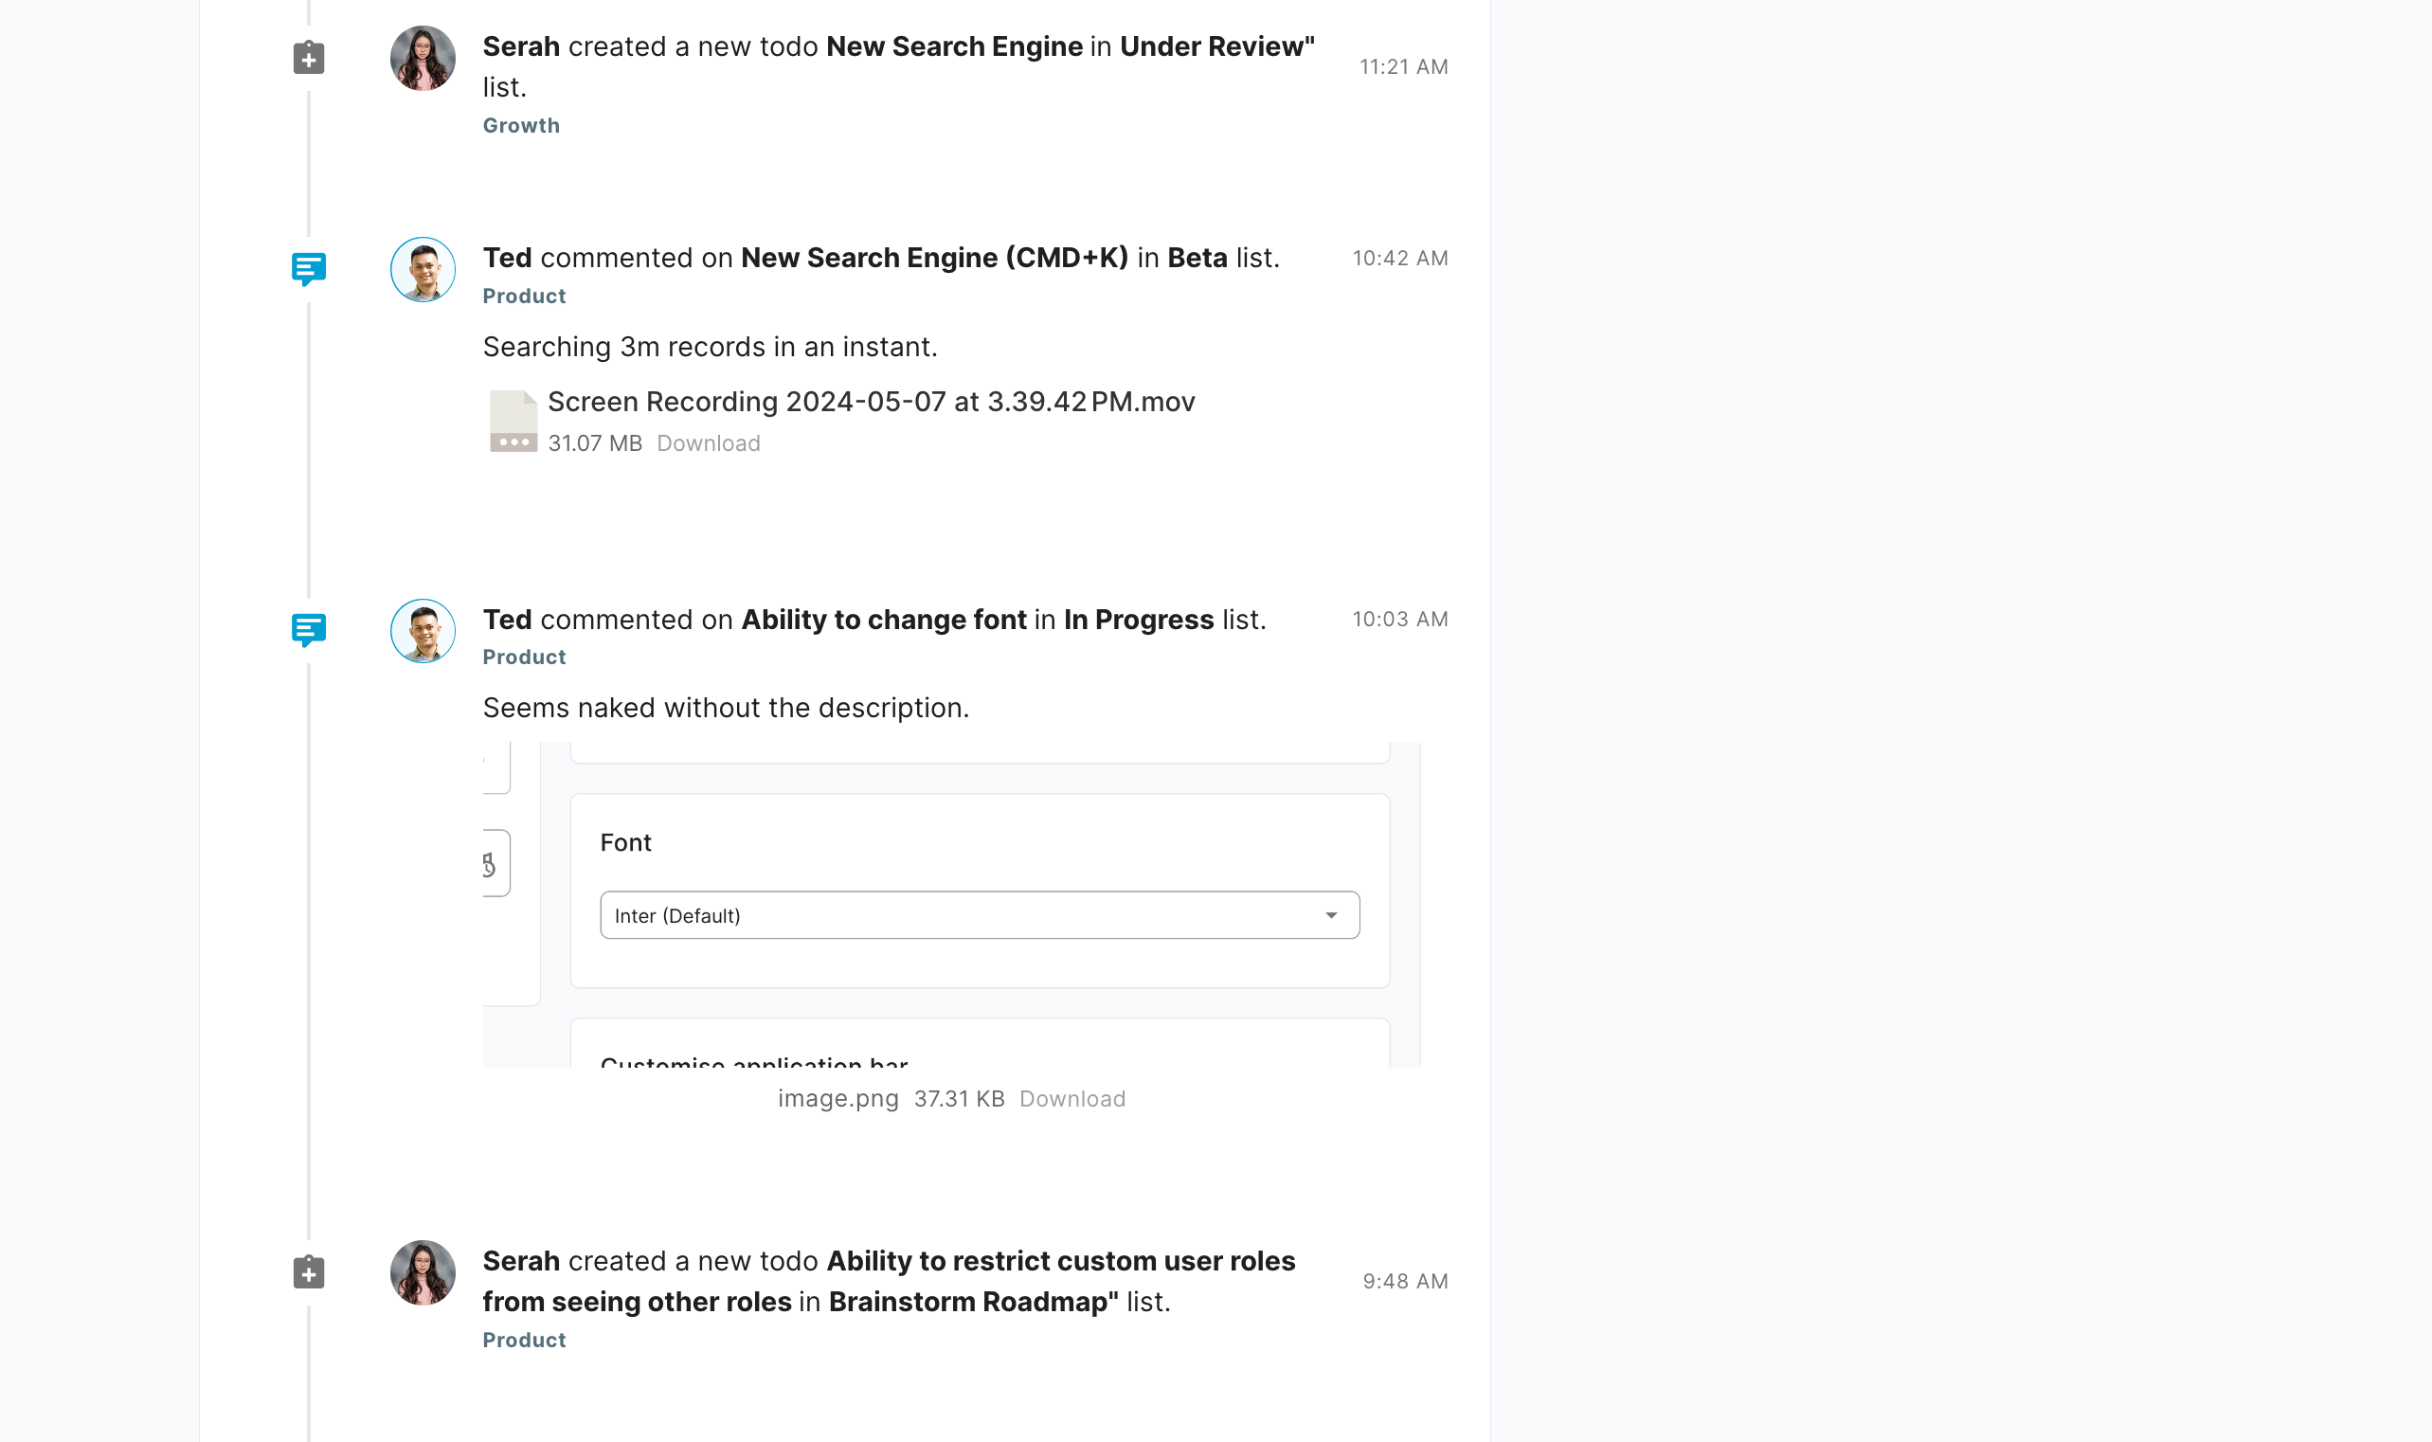Open the Inter (Default) font dropdown
The width and height of the screenshot is (2432, 1442).
979,915
